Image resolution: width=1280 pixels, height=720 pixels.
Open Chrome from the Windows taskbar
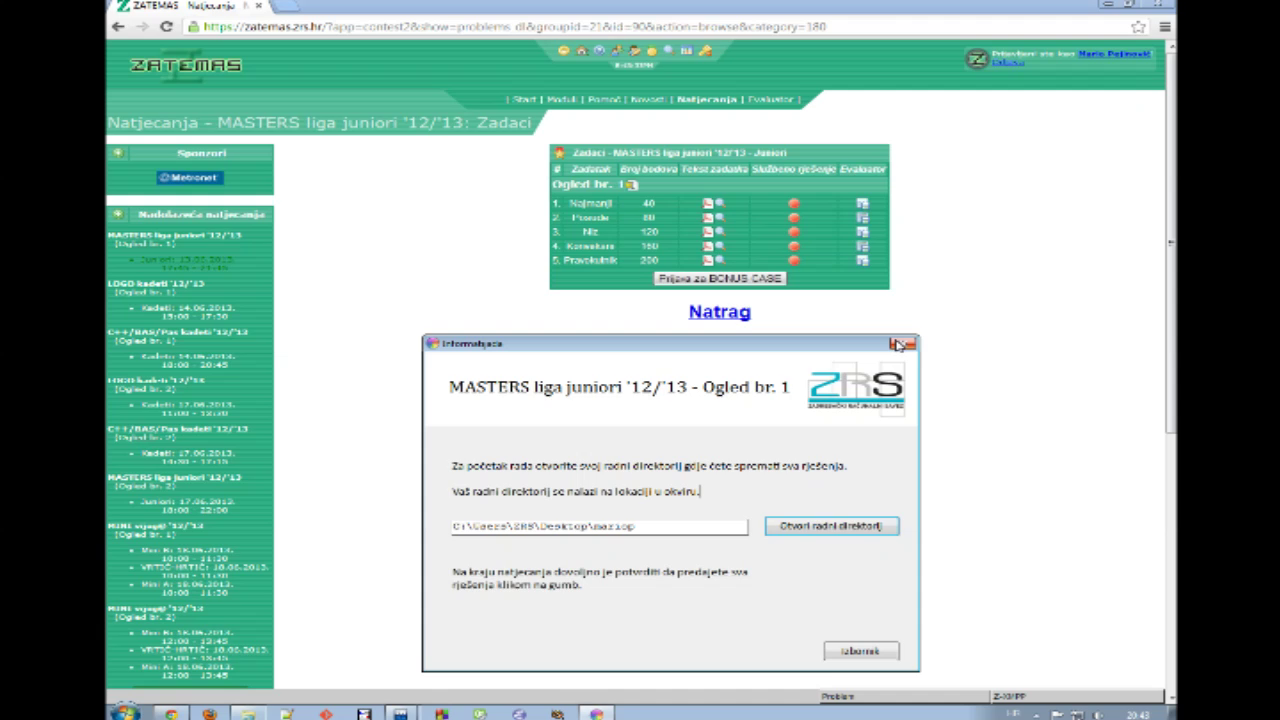[171, 714]
